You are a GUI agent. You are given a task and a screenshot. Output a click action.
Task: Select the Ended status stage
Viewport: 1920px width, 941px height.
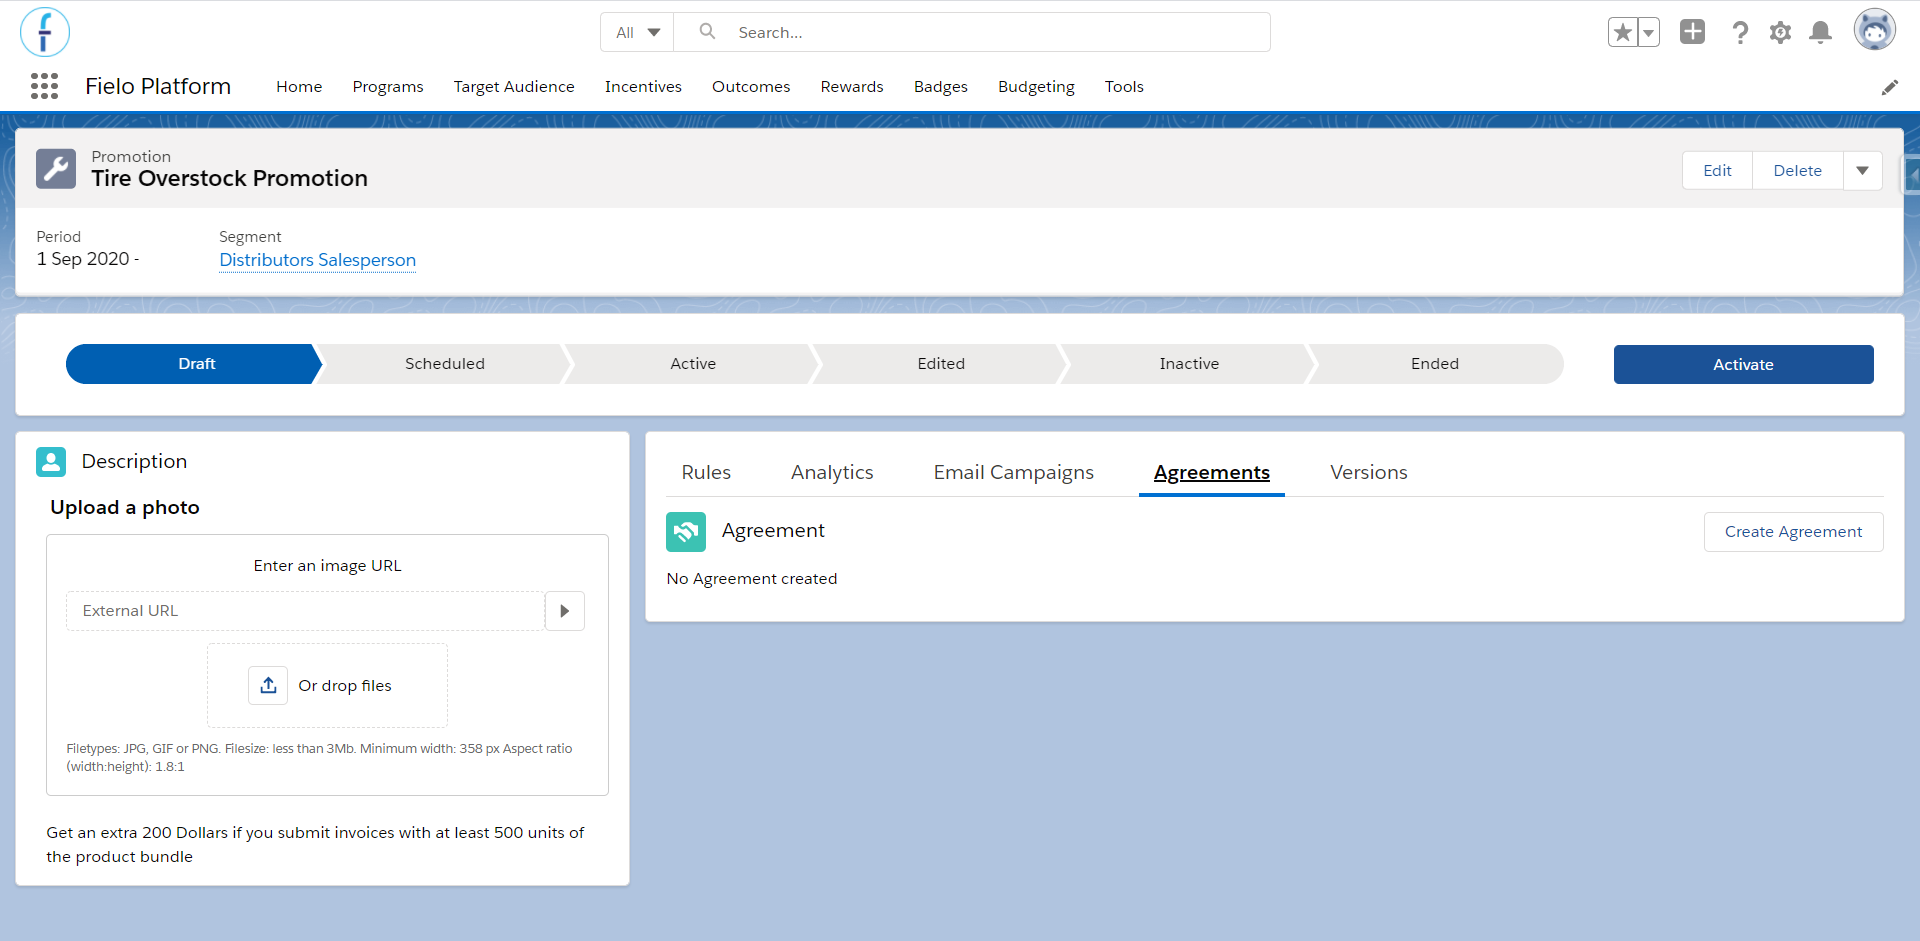coord(1435,364)
